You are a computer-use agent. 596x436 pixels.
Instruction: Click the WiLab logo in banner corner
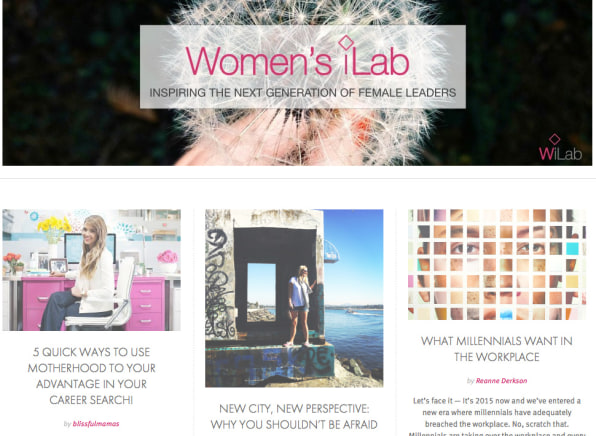pyautogui.click(x=560, y=147)
